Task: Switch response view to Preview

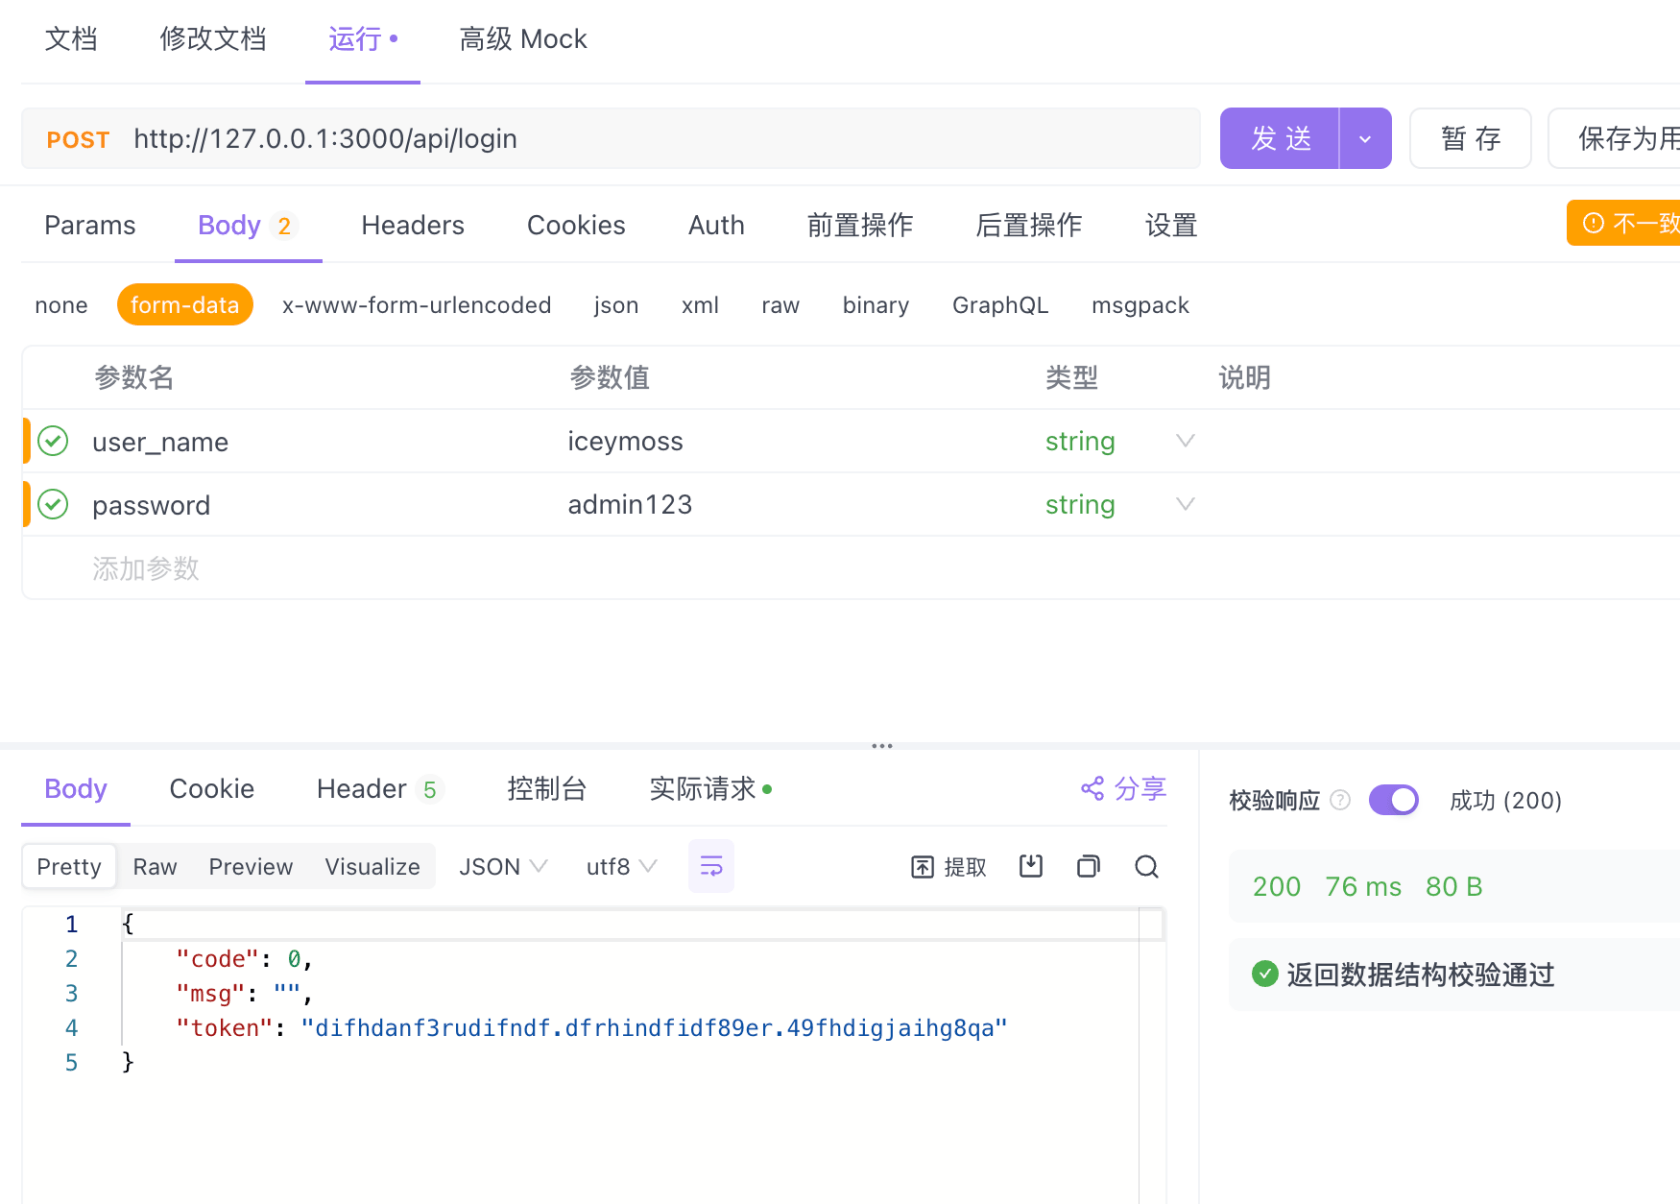Action: 251,866
